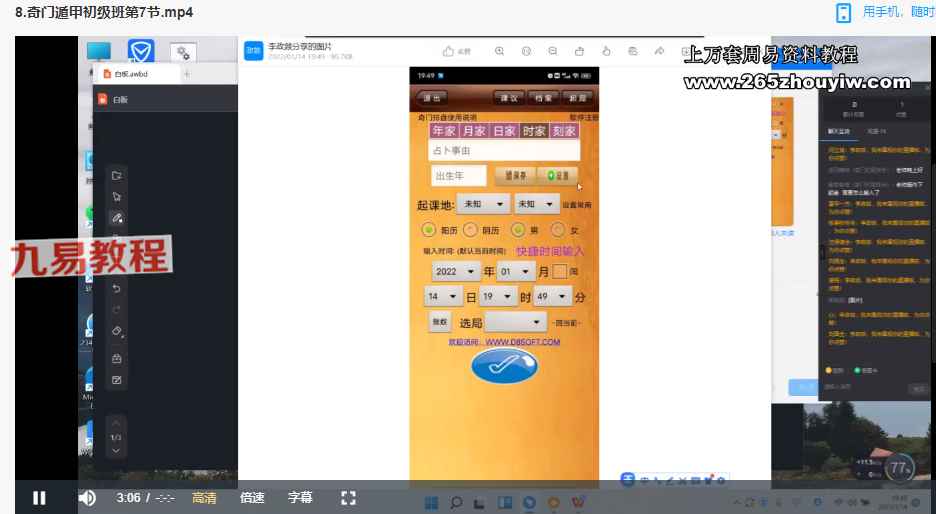Click the 占卜事由 input field
Image resolution: width=936 pixels, height=514 pixels.
[x=503, y=150]
